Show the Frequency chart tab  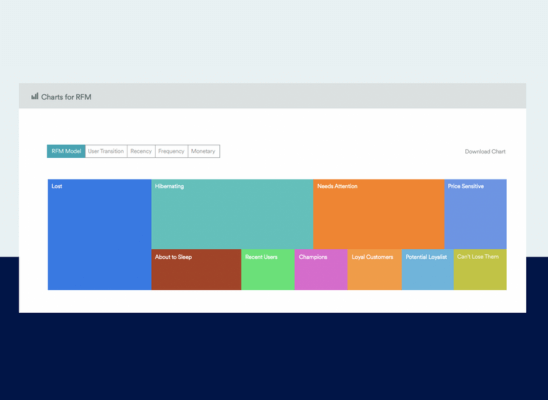(172, 151)
